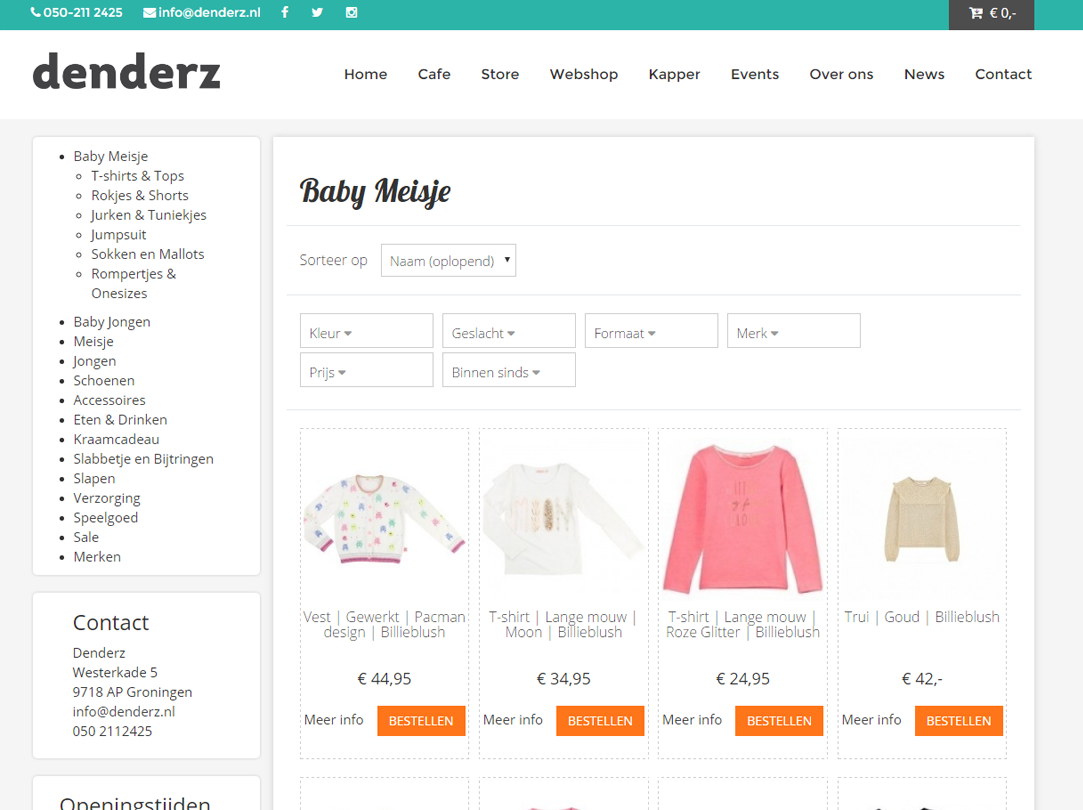Select Baby Meisje category in sidebar
The image size is (1083, 810).
tap(111, 157)
